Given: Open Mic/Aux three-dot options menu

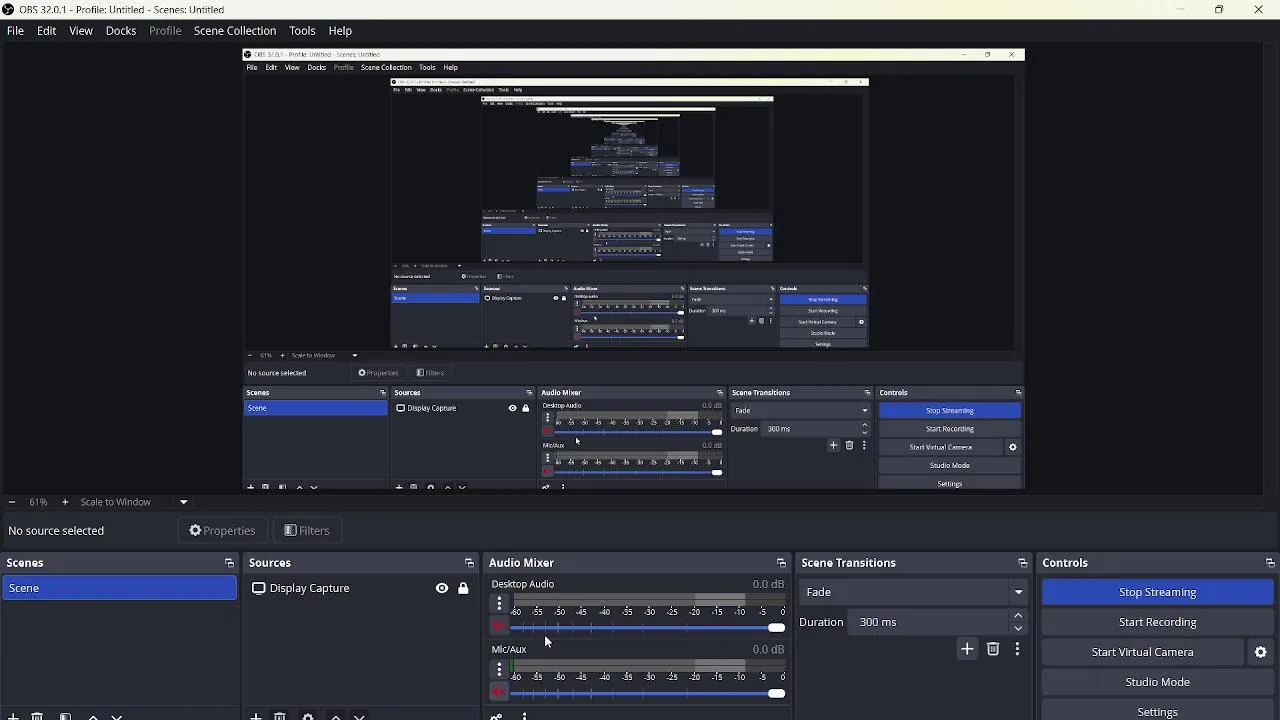Looking at the screenshot, I should 499,669.
